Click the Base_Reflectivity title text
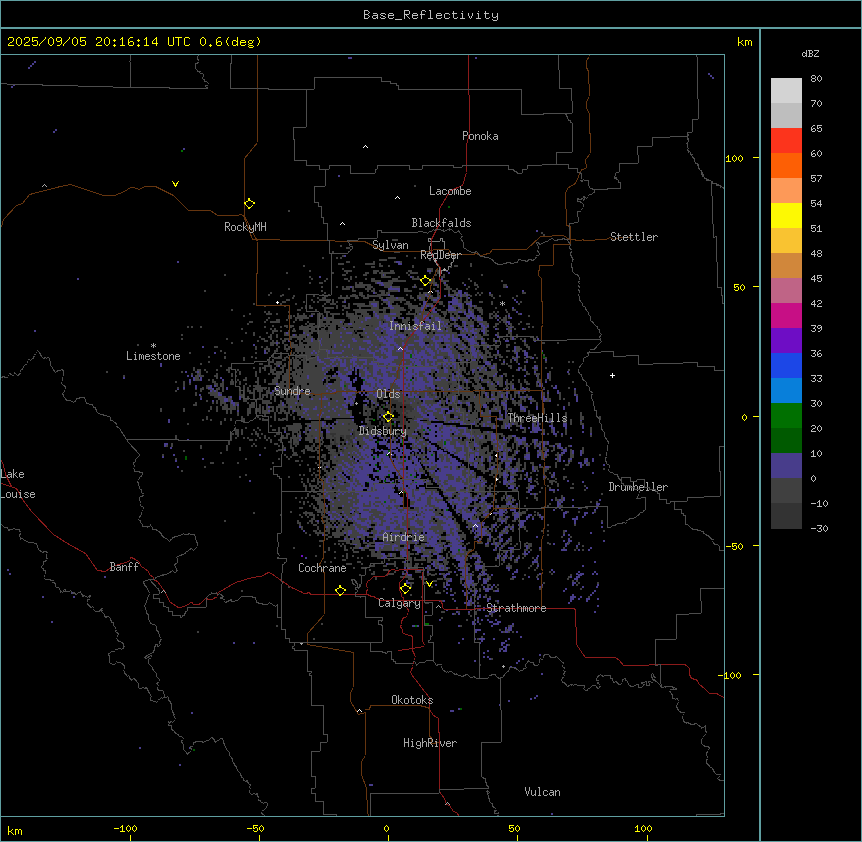 (431, 15)
